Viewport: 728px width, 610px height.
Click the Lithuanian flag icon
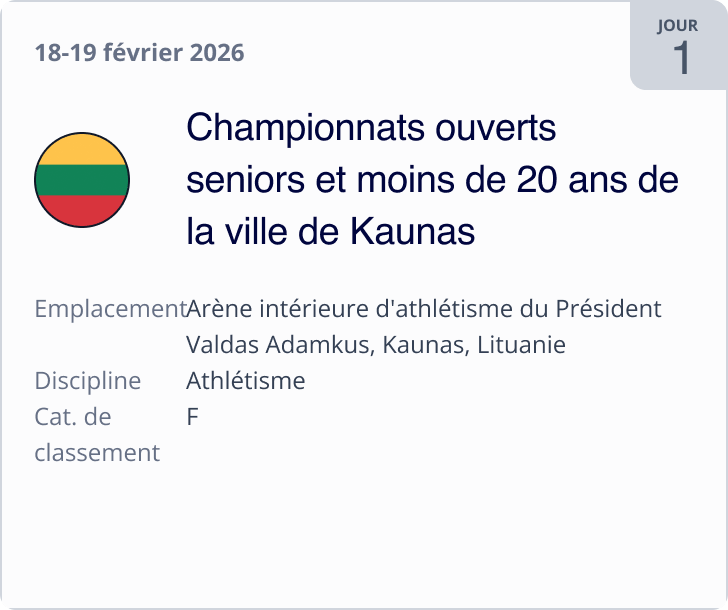[x=82, y=180]
